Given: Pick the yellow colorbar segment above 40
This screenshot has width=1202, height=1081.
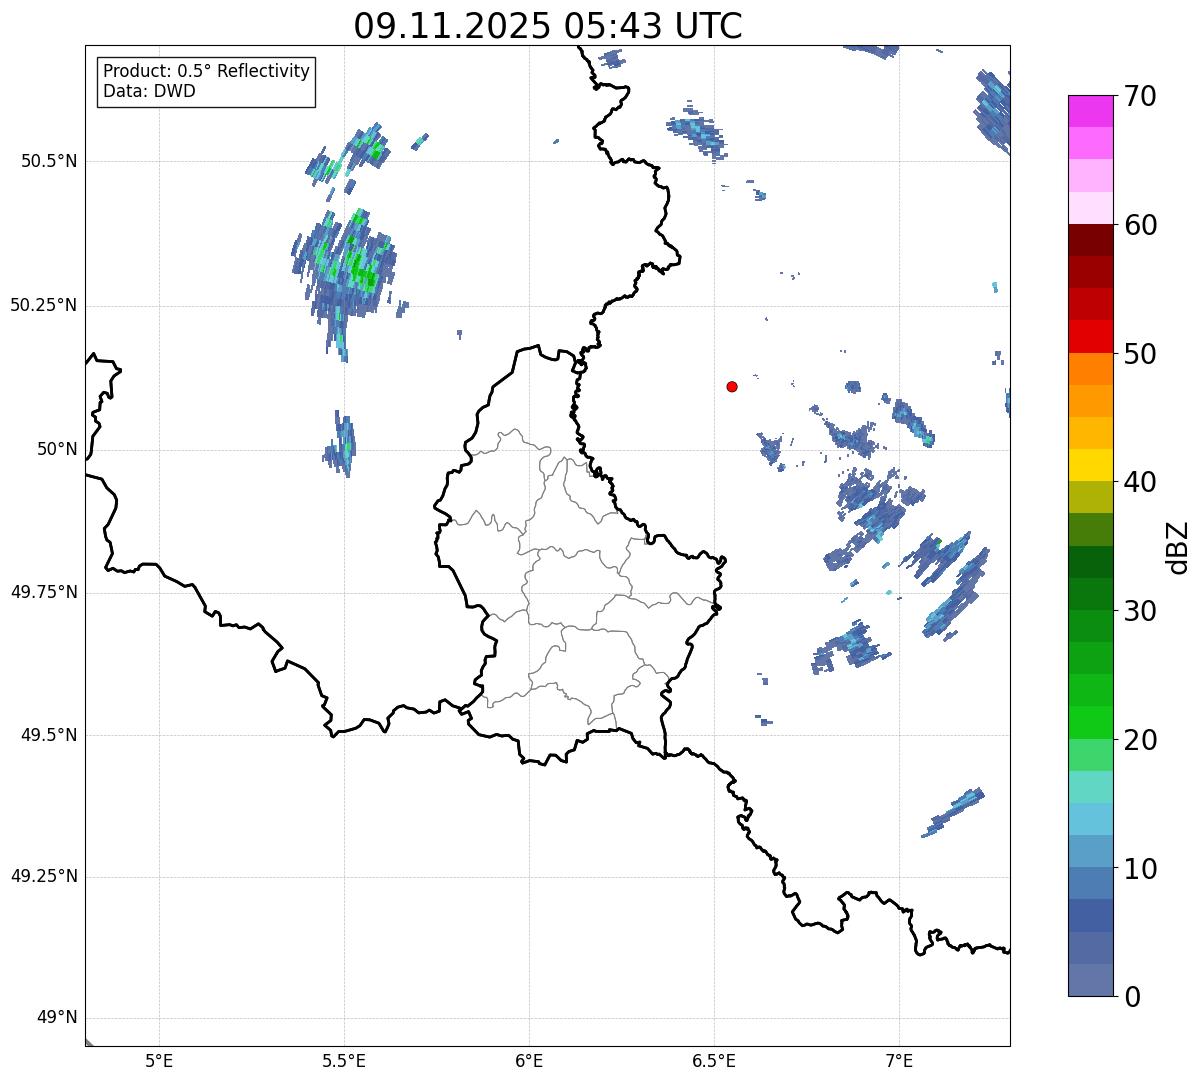Looking at the screenshot, I should [x=1090, y=465].
